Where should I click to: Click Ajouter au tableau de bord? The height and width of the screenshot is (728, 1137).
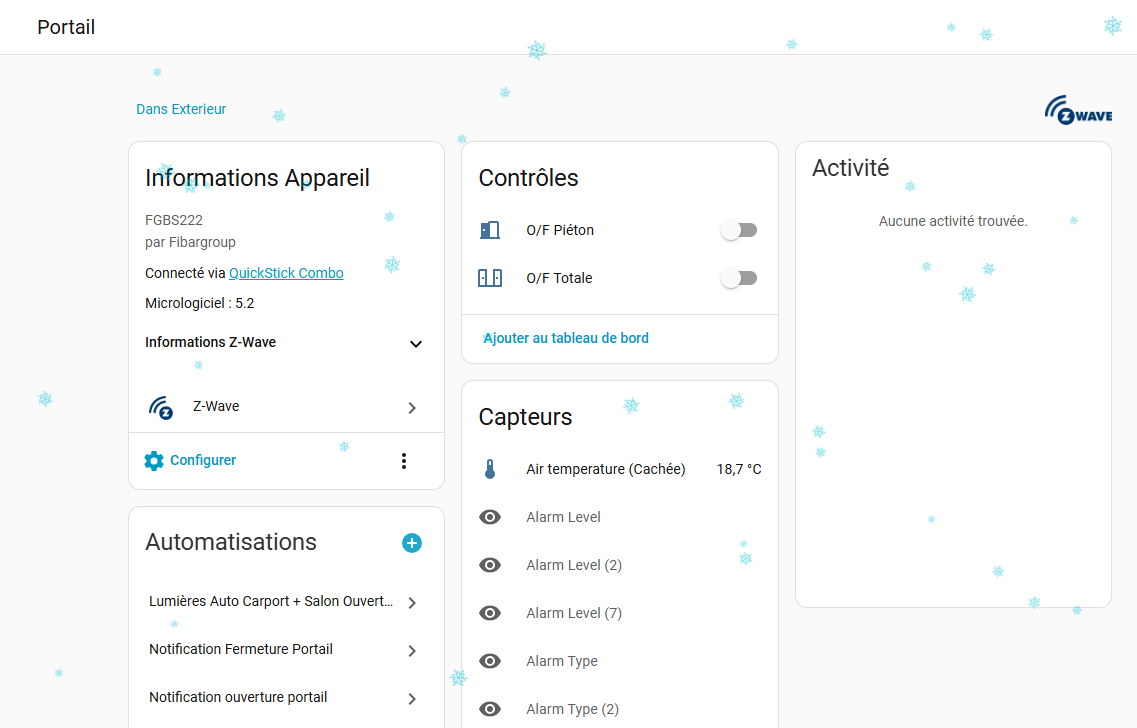coord(566,339)
